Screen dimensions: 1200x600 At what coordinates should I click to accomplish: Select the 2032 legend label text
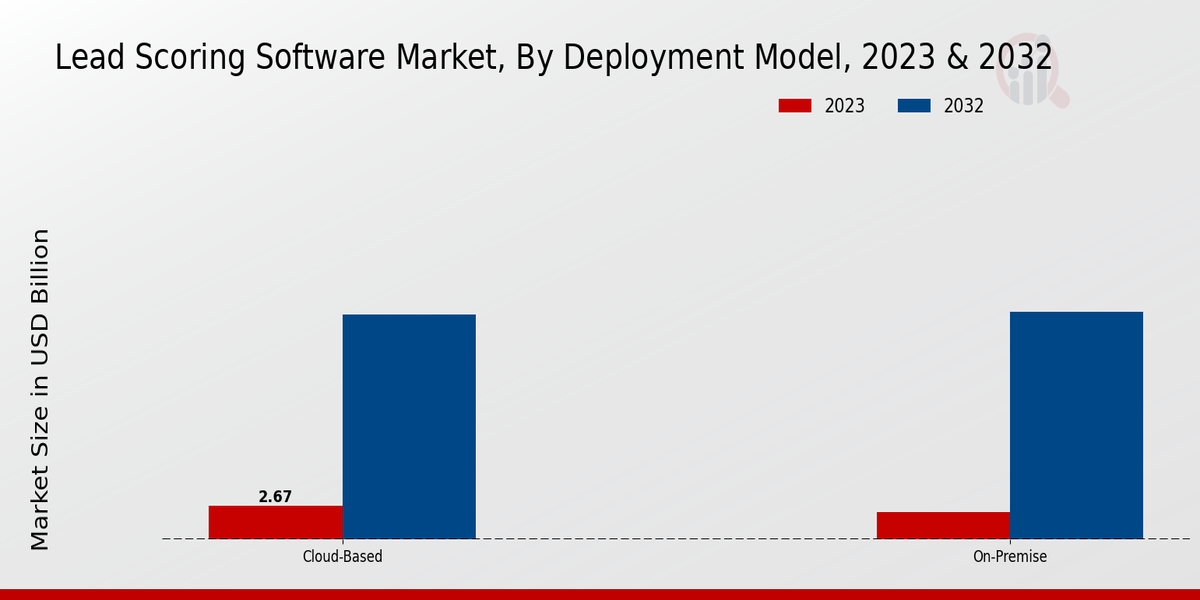(963, 106)
